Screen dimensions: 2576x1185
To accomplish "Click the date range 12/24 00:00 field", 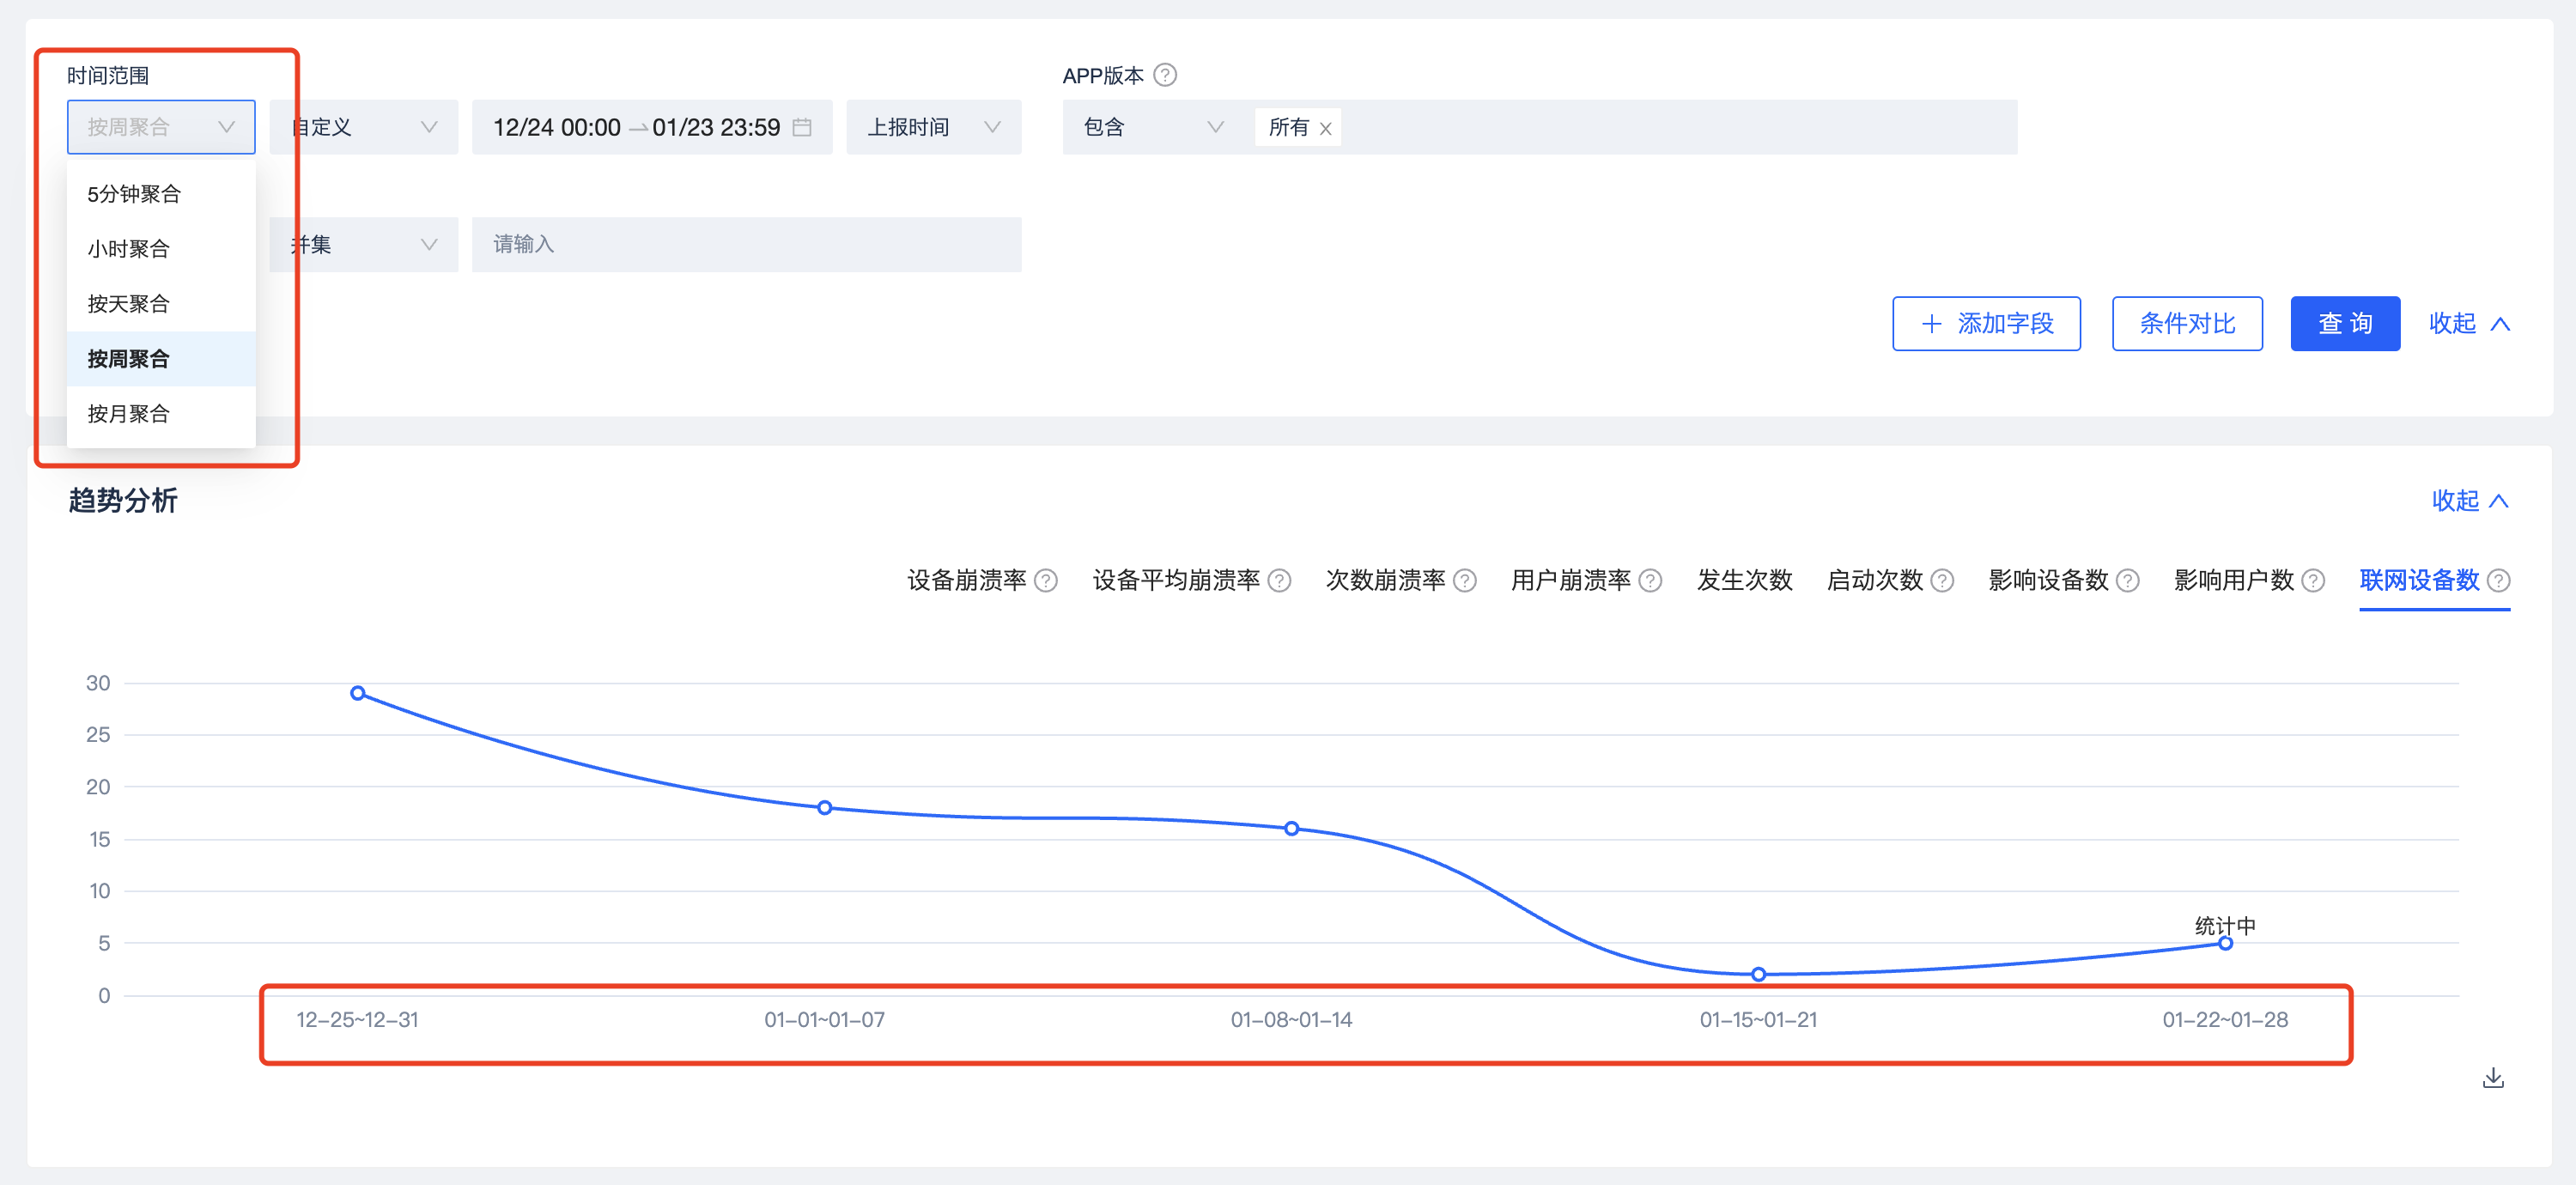I will pyautogui.click(x=652, y=127).
